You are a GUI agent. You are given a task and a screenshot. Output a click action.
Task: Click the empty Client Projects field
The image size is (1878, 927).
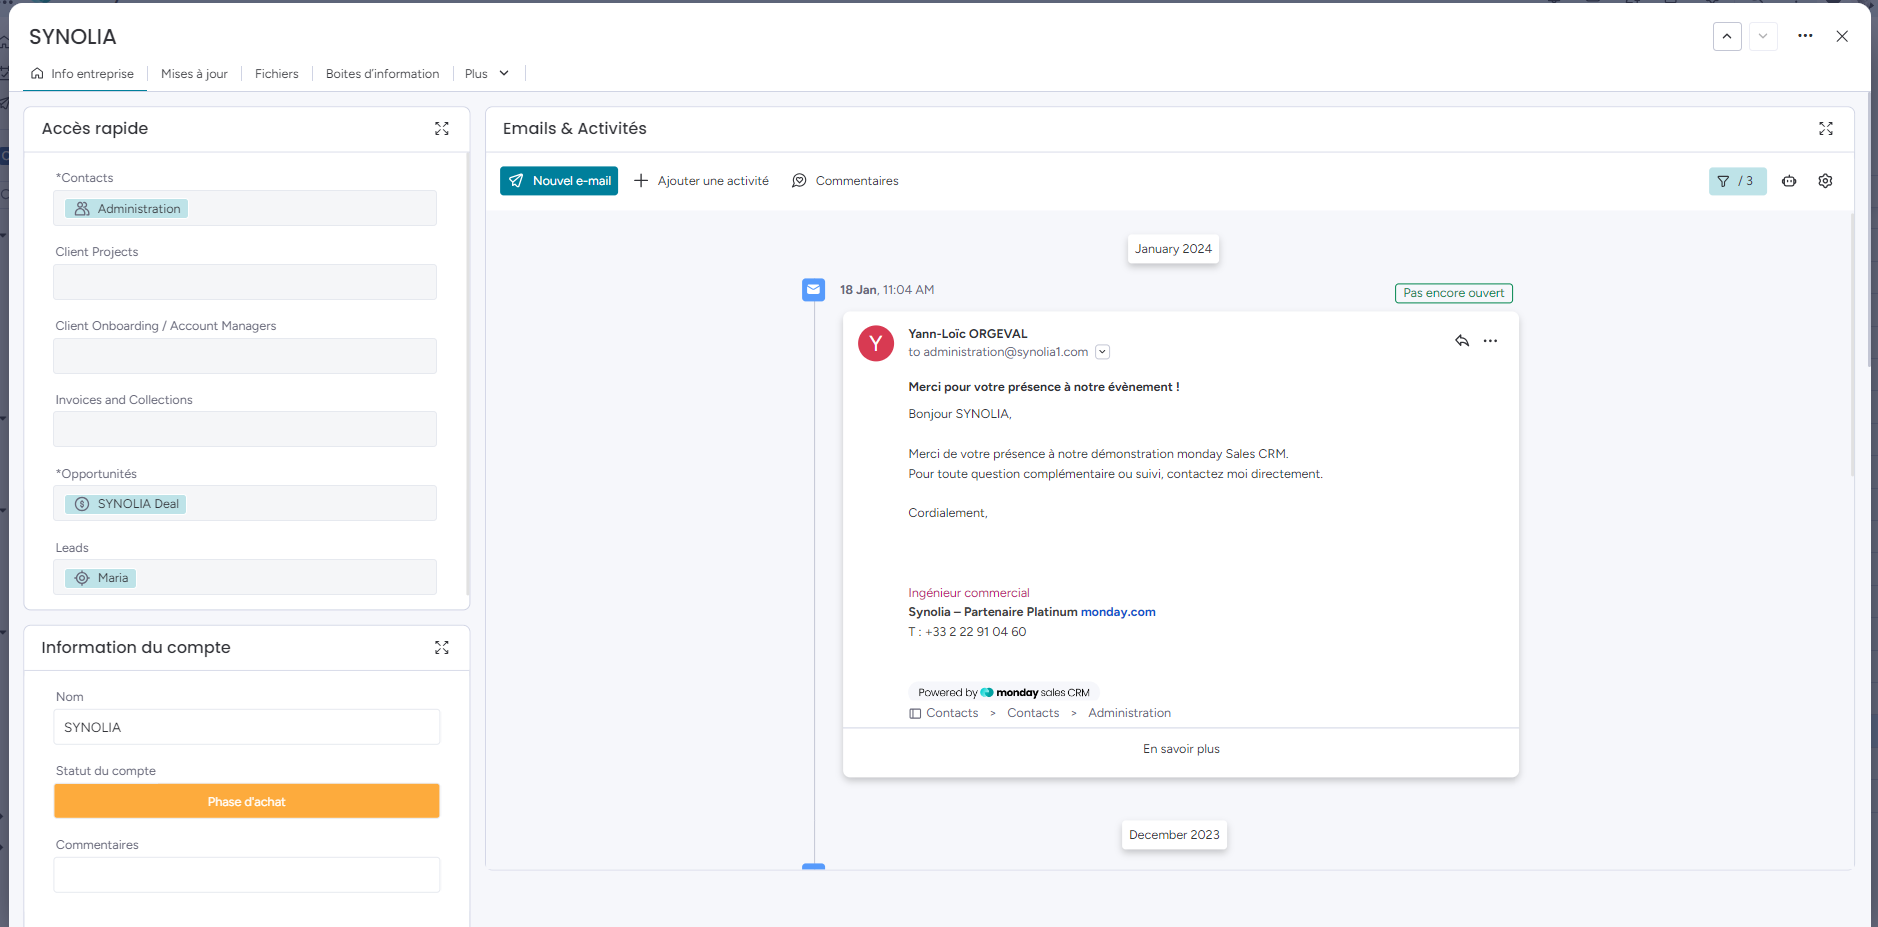point(245,282)
